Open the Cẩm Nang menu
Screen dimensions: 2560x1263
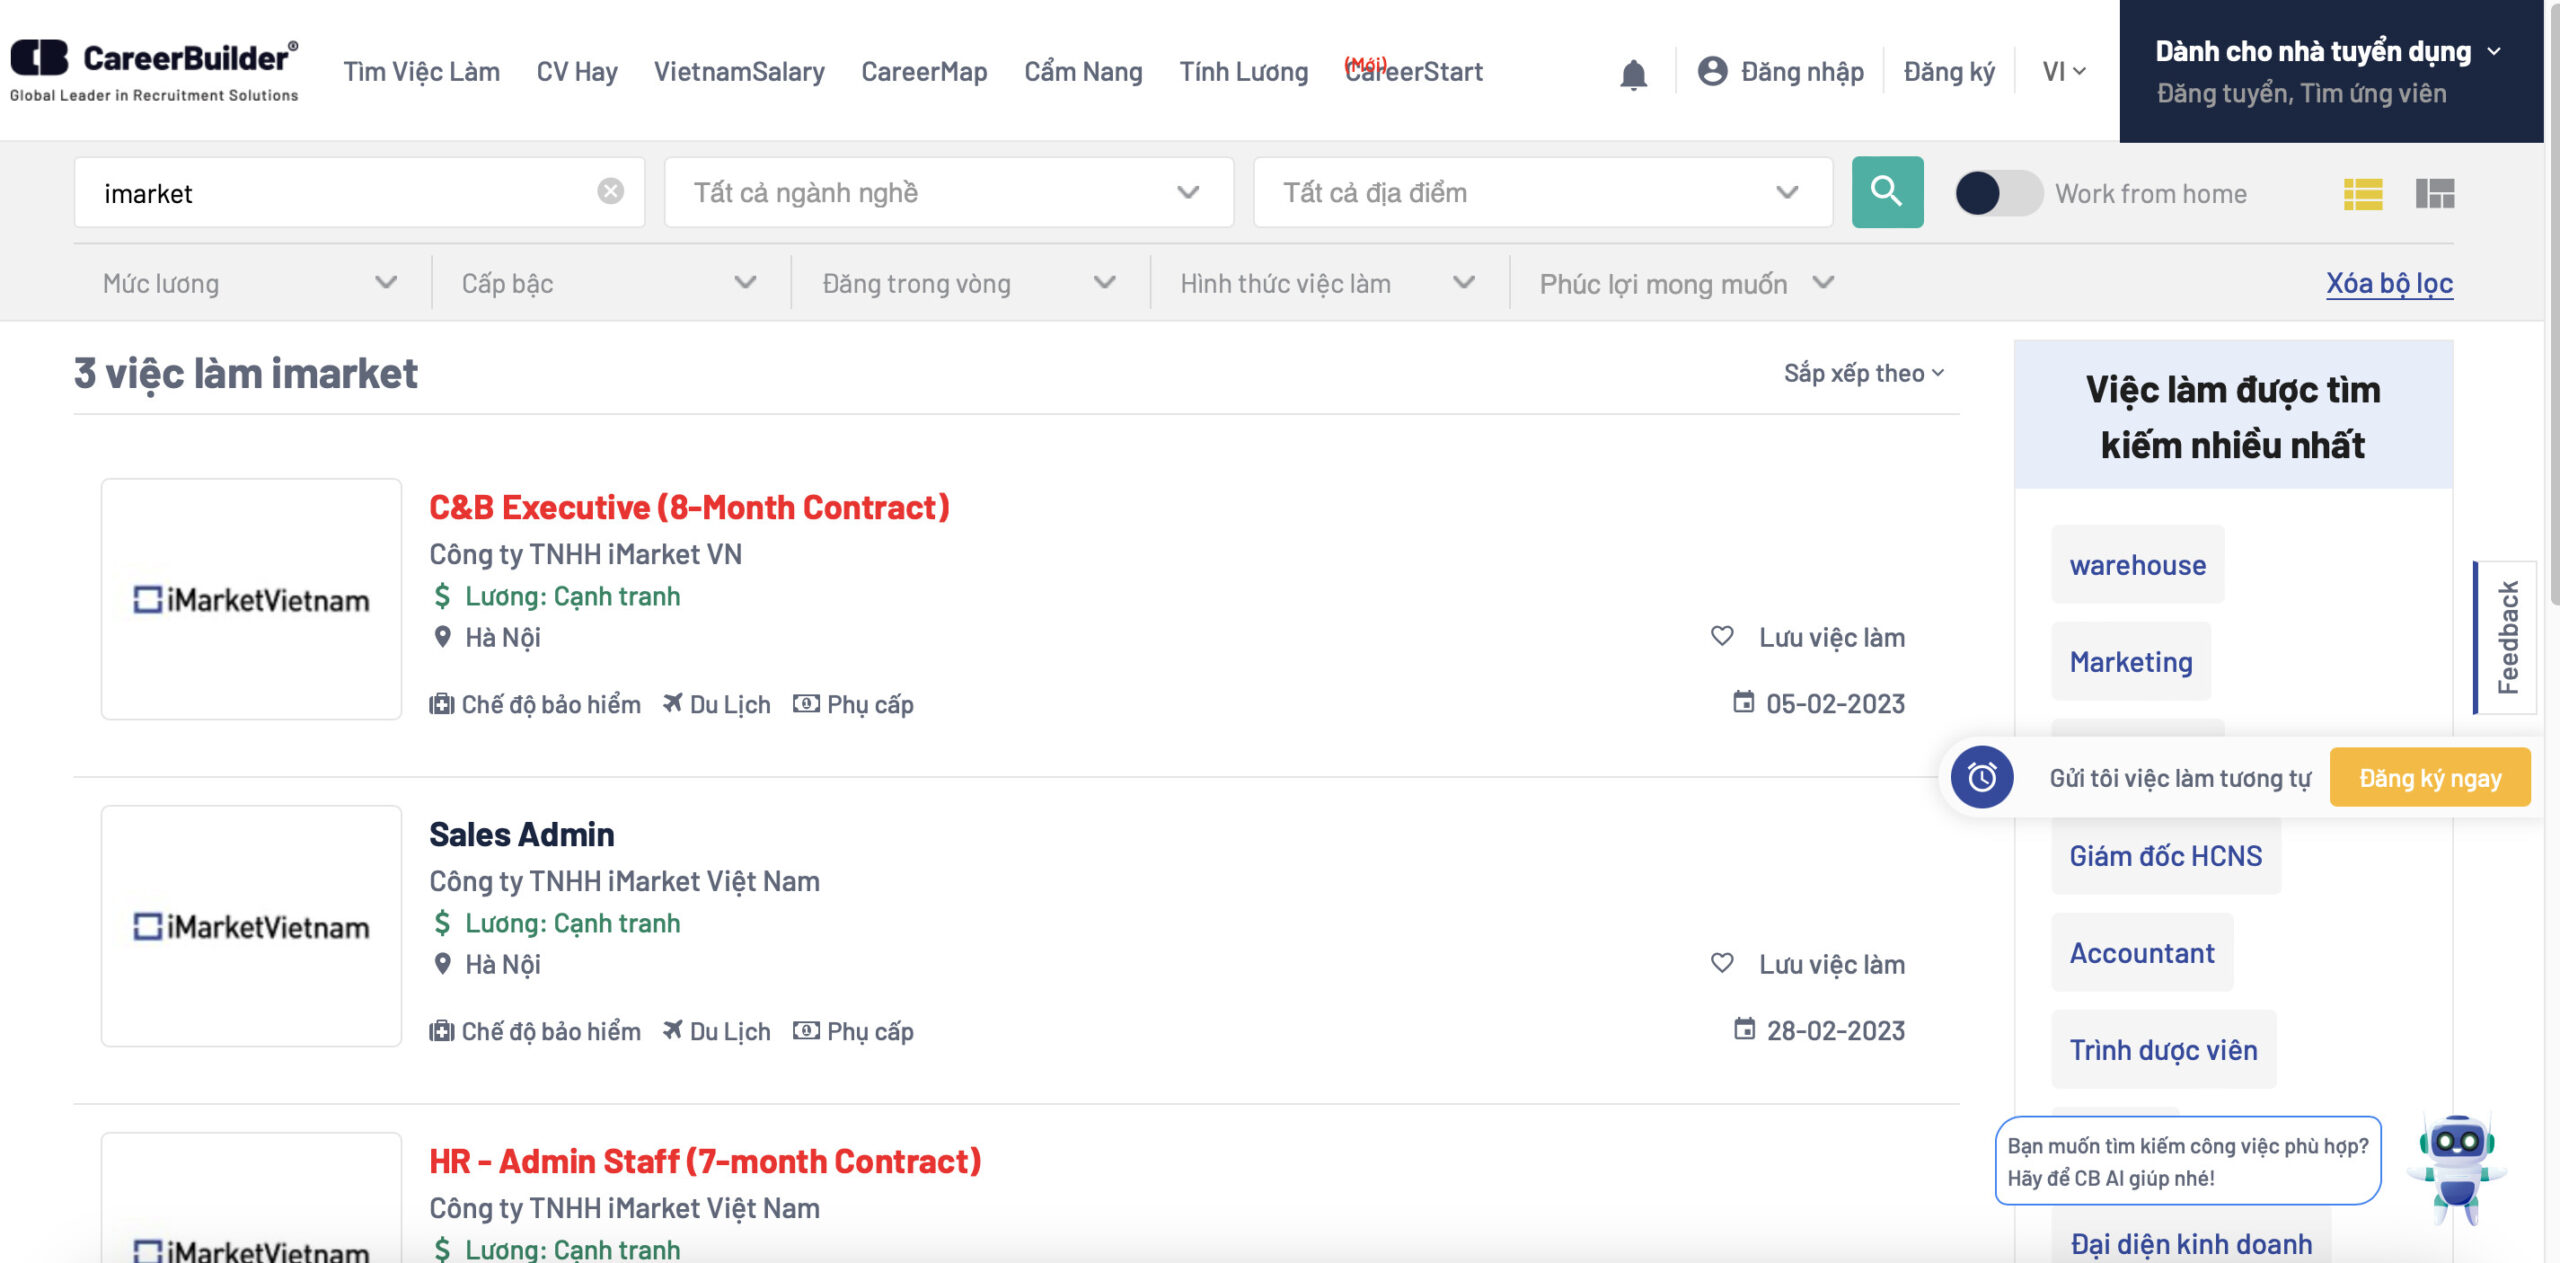tap(1083, 72)
